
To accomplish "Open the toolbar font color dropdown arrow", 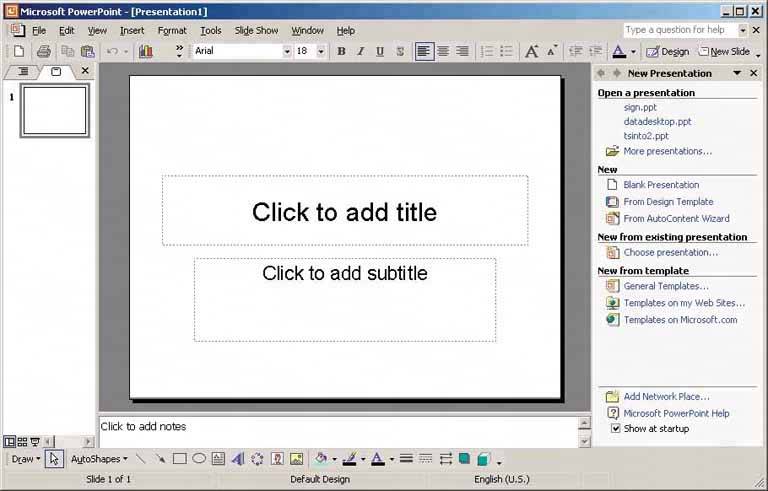I will click(633, 51).
